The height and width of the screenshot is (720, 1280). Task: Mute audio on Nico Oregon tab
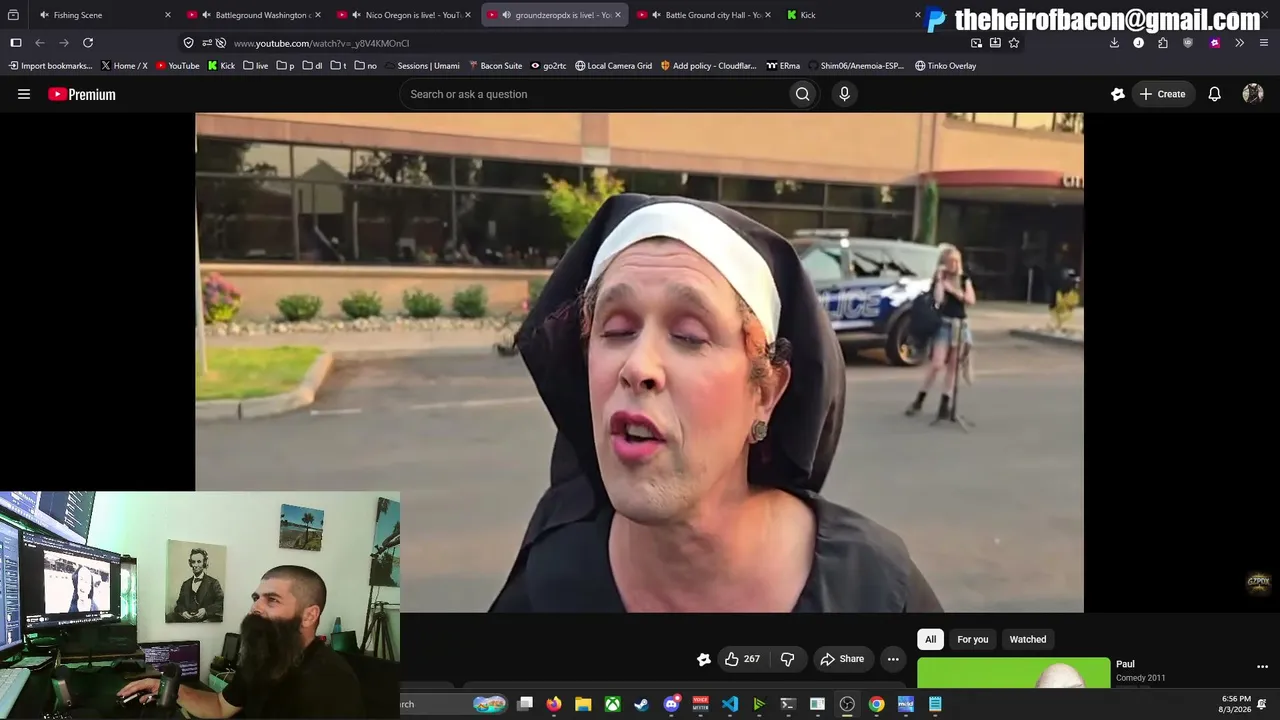tap(356, 15)
